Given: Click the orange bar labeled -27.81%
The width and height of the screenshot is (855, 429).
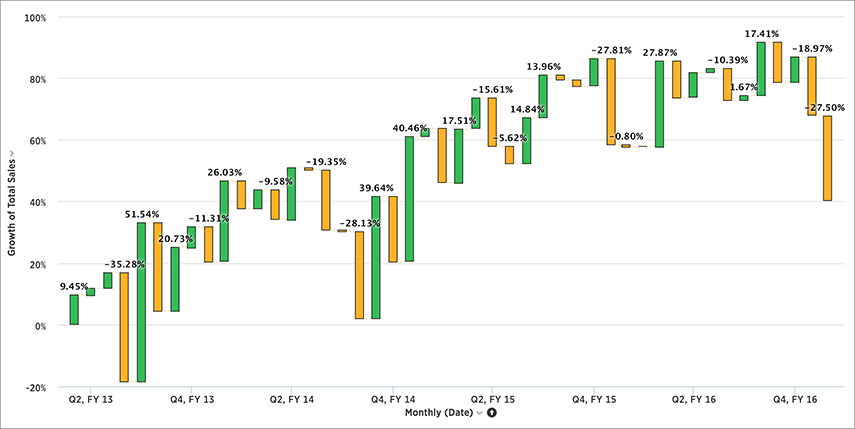Looking at the screenshot, I should pyautogui.click(x=611, y=101).
